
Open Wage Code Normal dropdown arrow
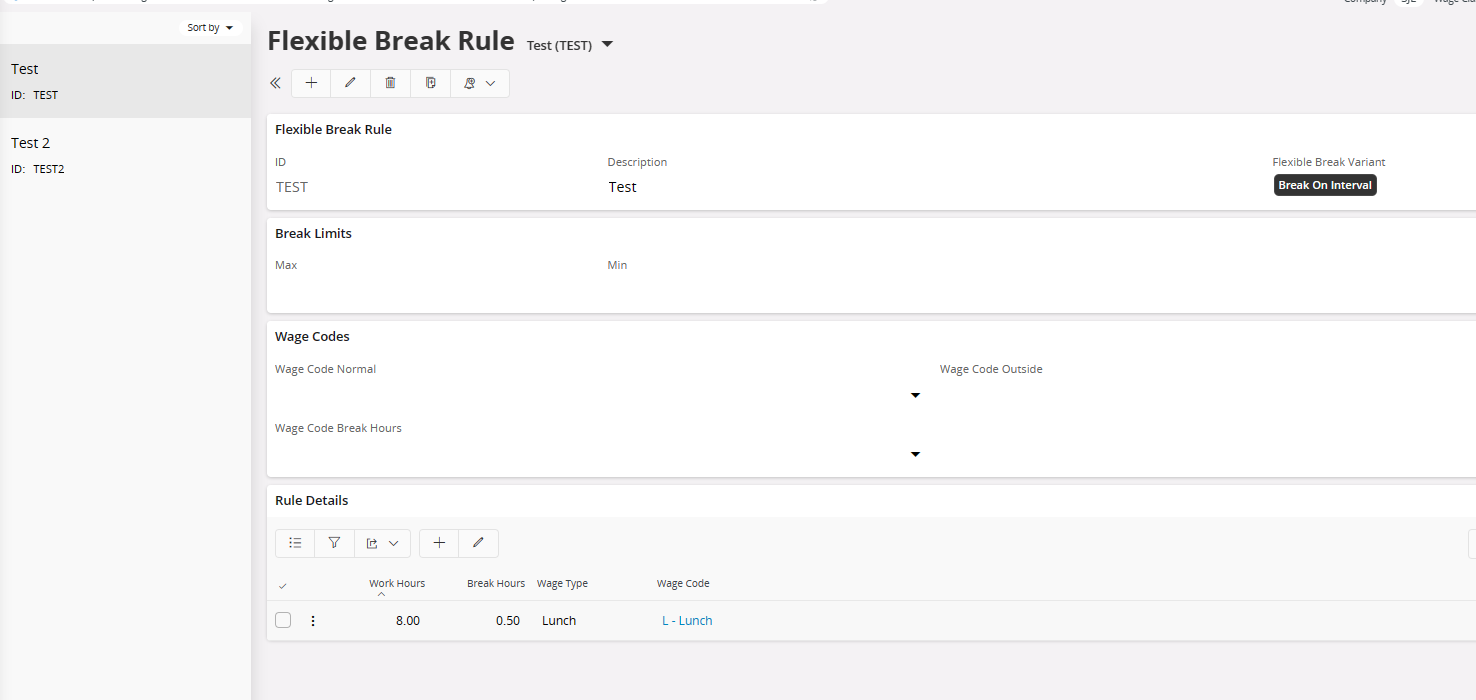coord(915,396)
